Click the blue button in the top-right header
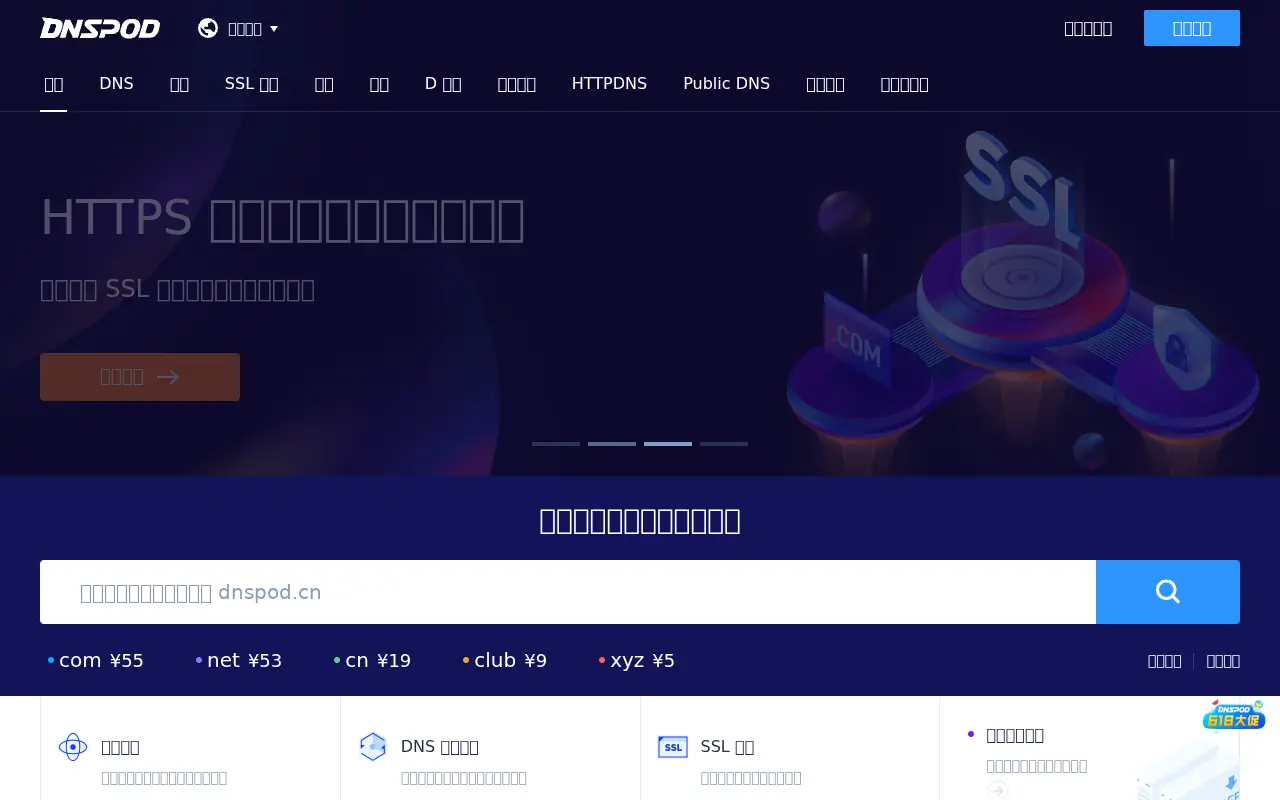Image resolution: width=1280 pixels, height=800 pixels. click(1192, 28)
